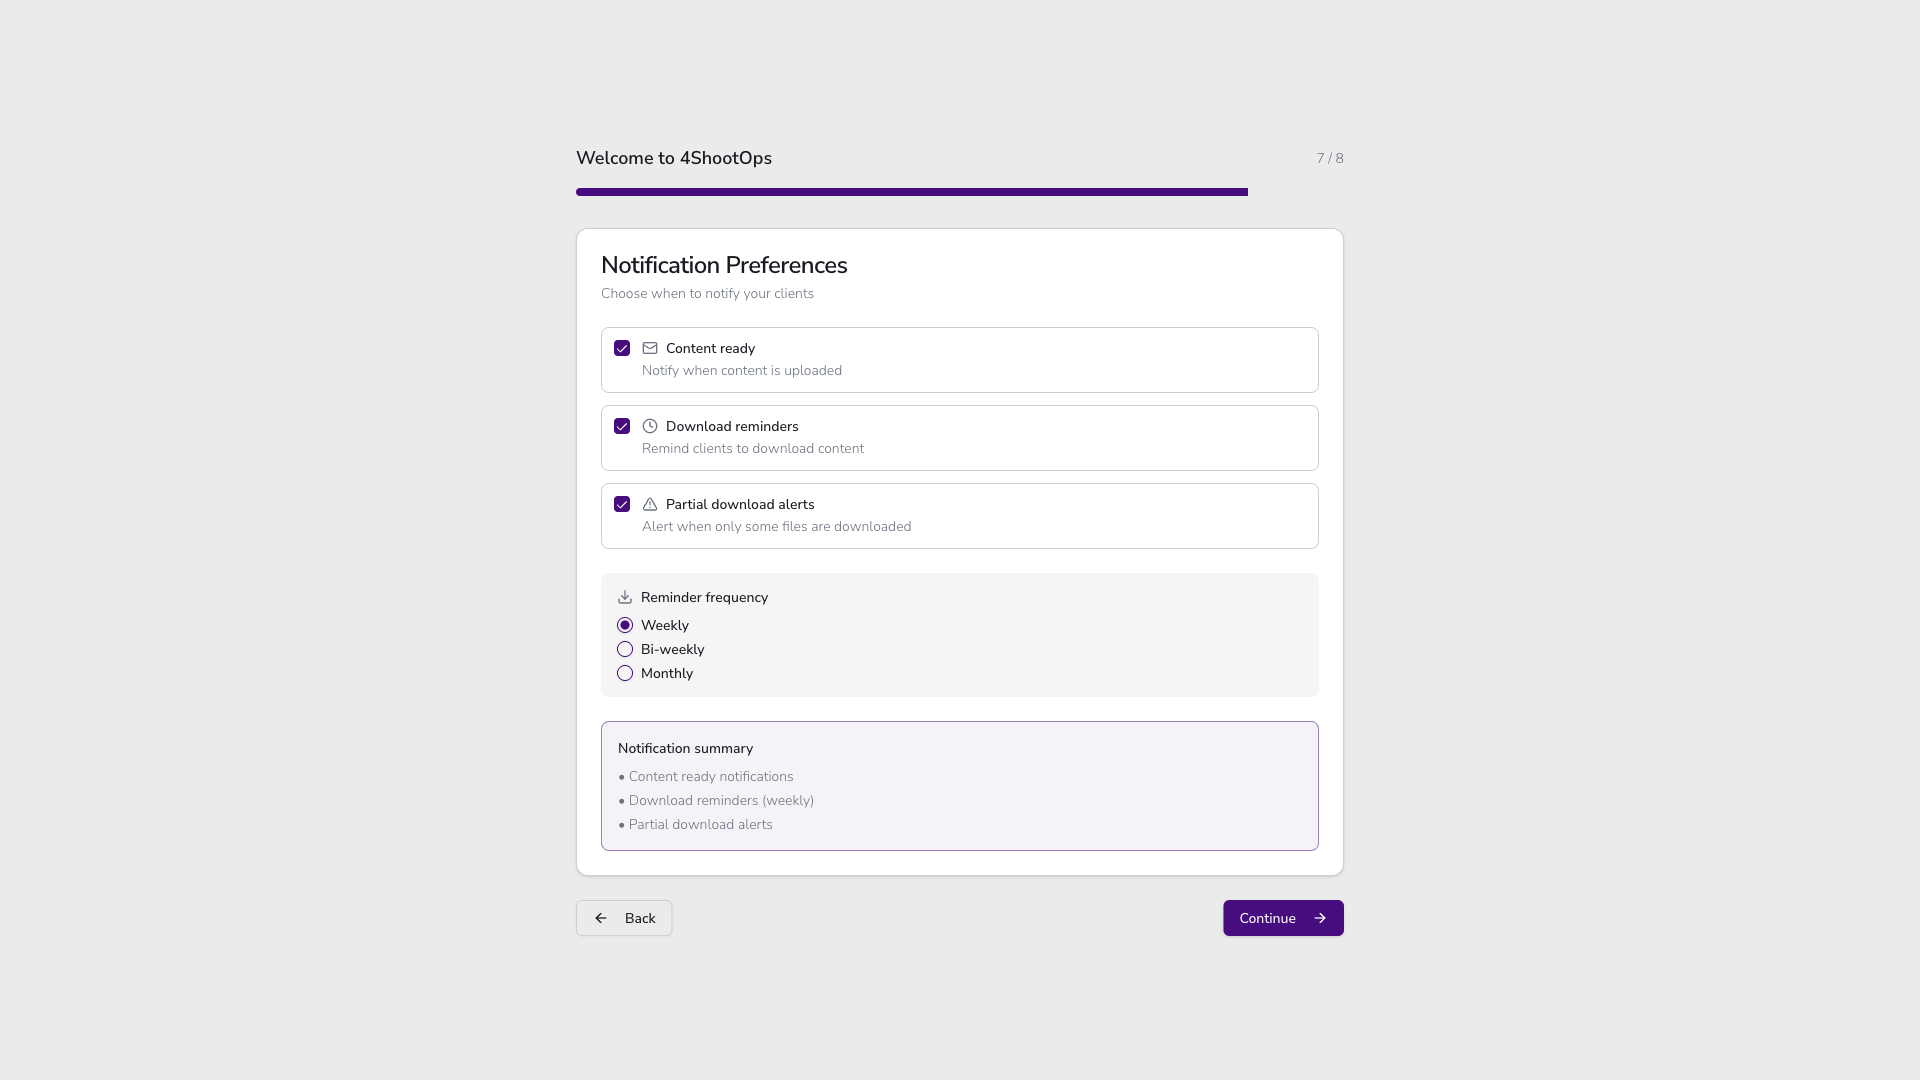Click the Welcome to 4ShootOps title
The height and width of the screenshot is (1080, 1920).
point(673,158)
